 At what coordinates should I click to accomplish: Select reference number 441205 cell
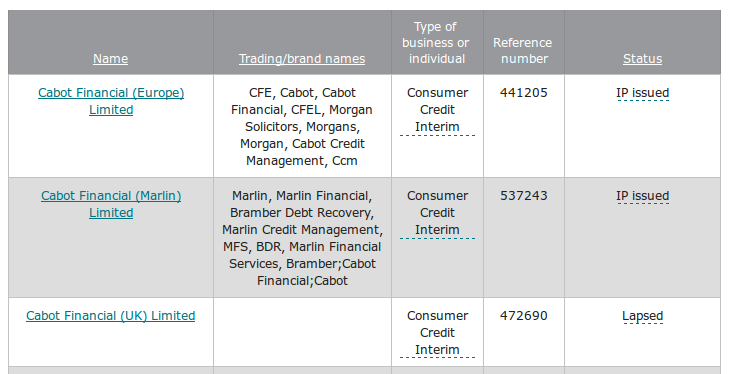tap(524, 126)
